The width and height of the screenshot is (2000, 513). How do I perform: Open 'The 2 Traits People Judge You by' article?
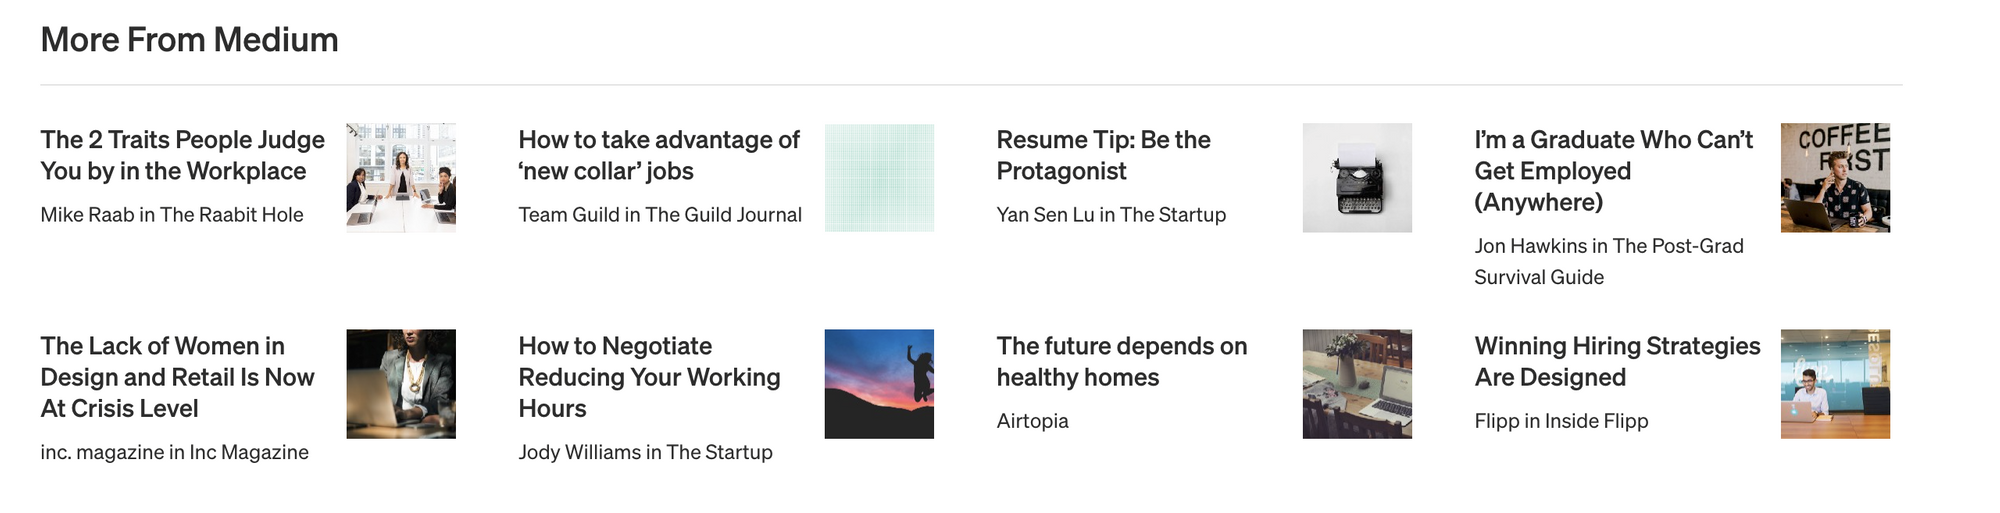183,155
